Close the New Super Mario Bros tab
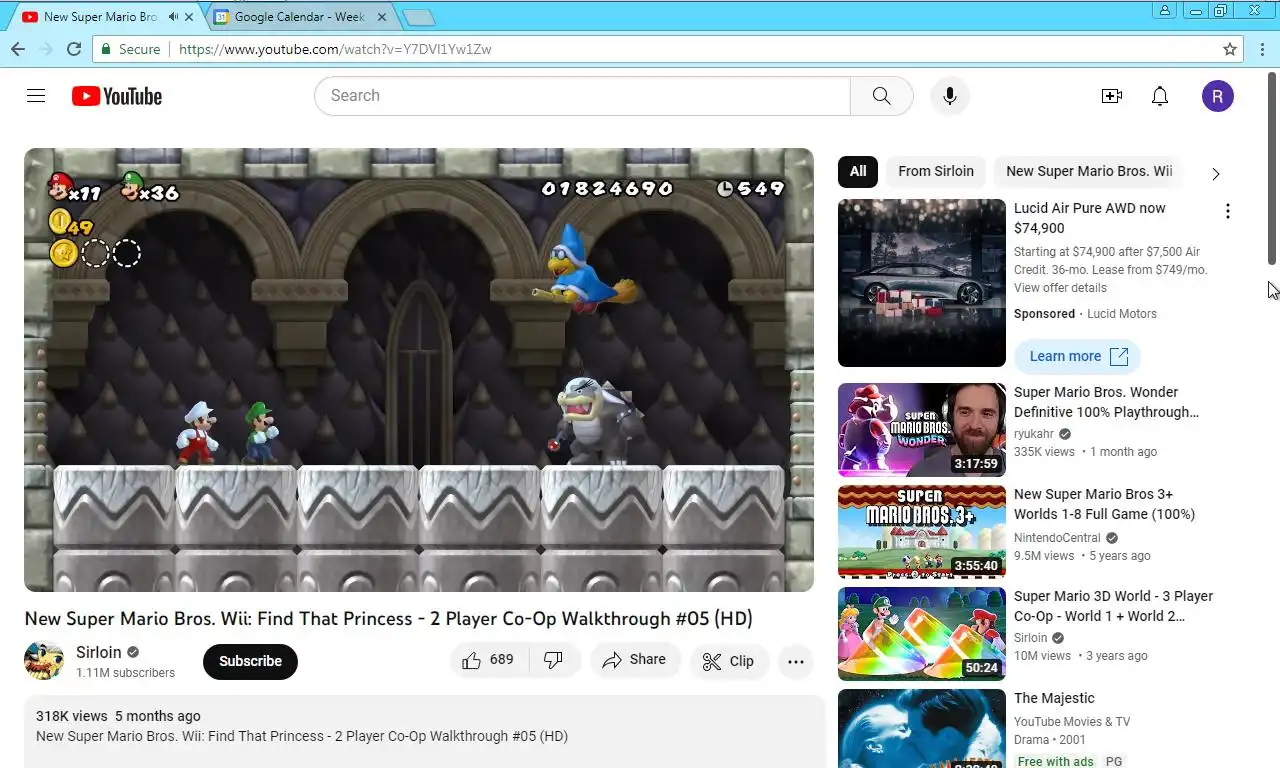 [189, 17]
